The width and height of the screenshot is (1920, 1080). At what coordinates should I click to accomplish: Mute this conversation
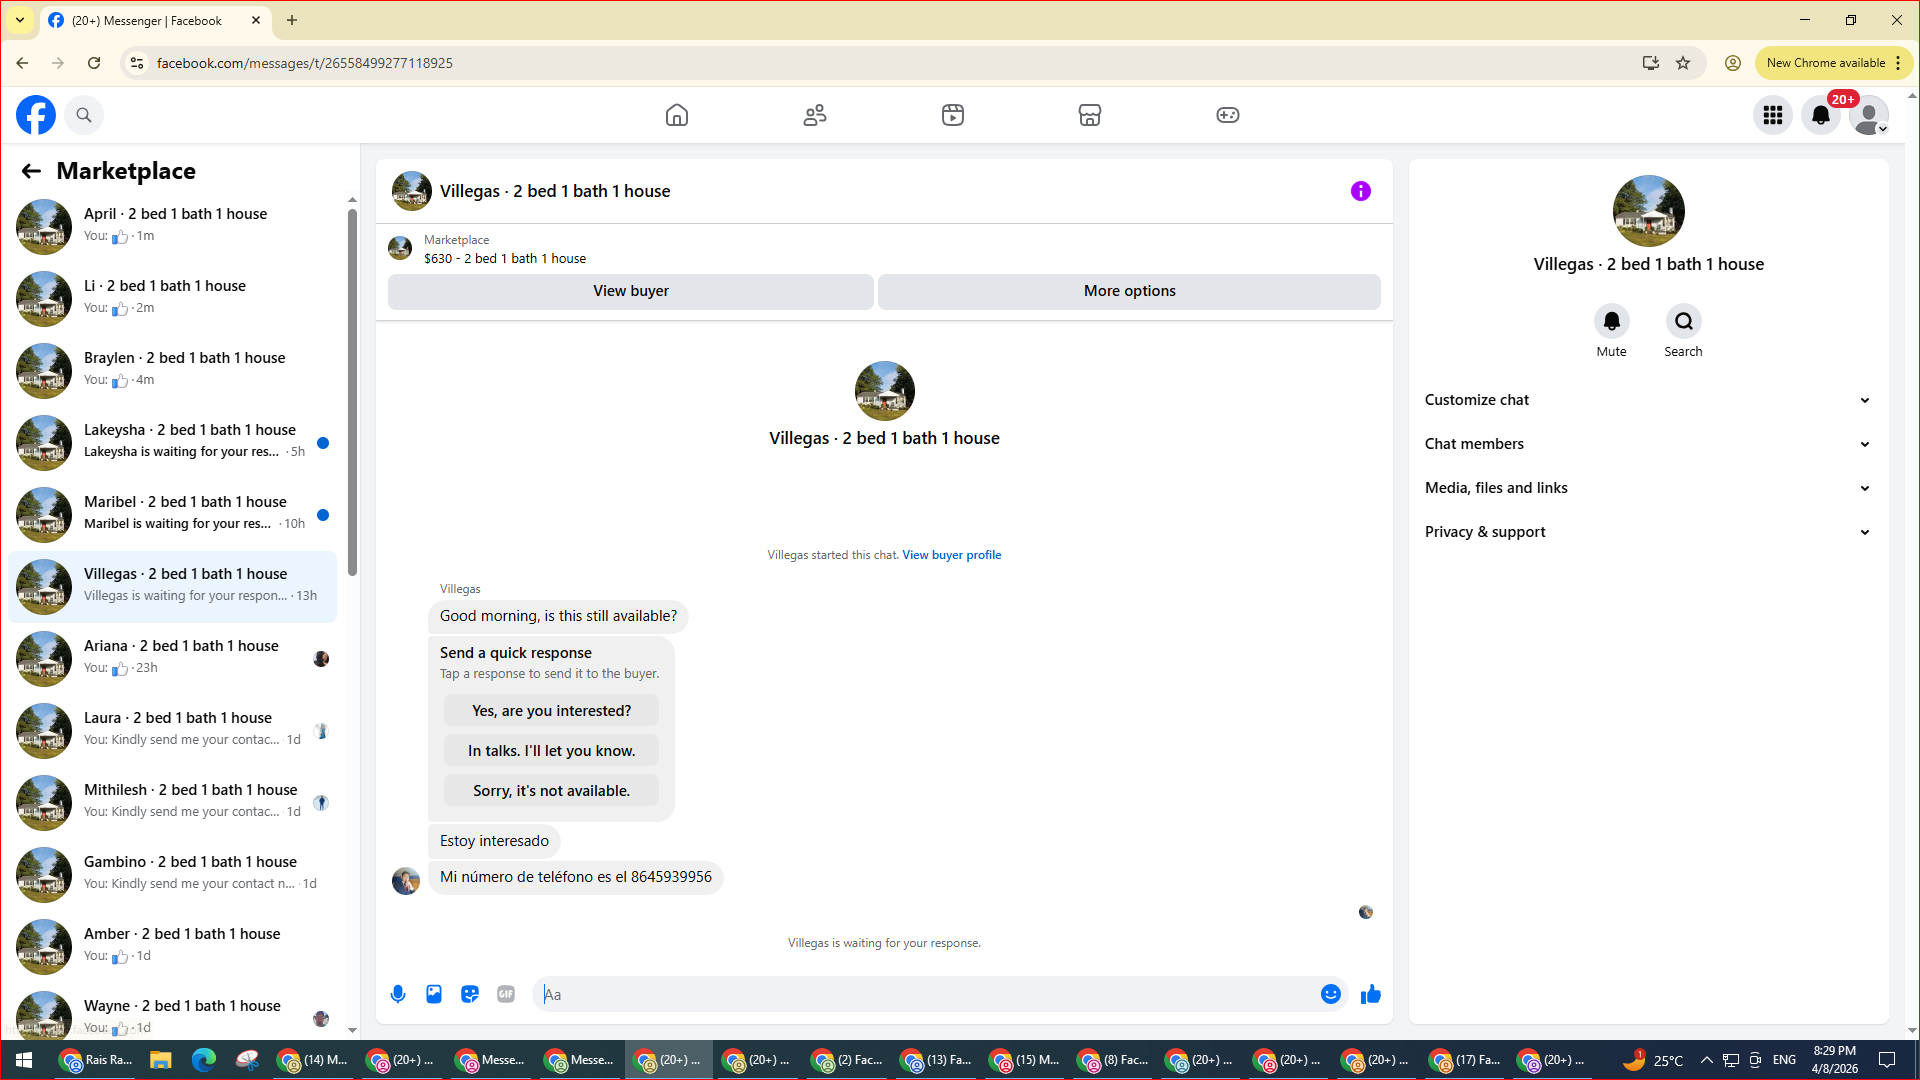tap(1611, 322)
